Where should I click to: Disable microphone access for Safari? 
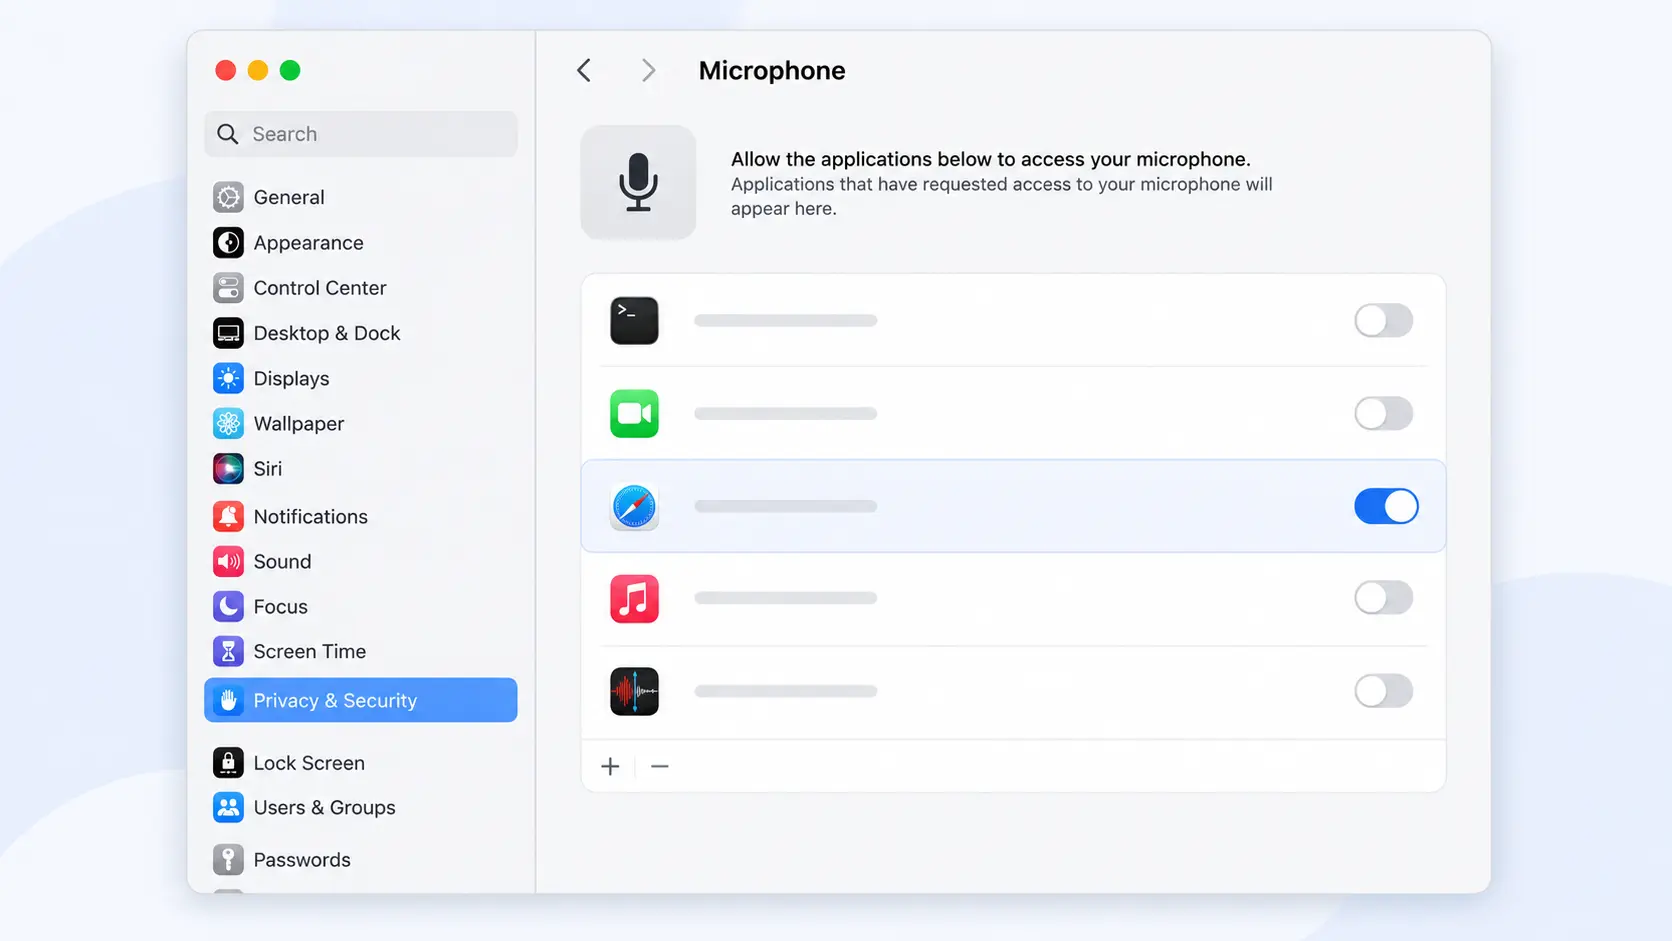tap(1386, 506)
